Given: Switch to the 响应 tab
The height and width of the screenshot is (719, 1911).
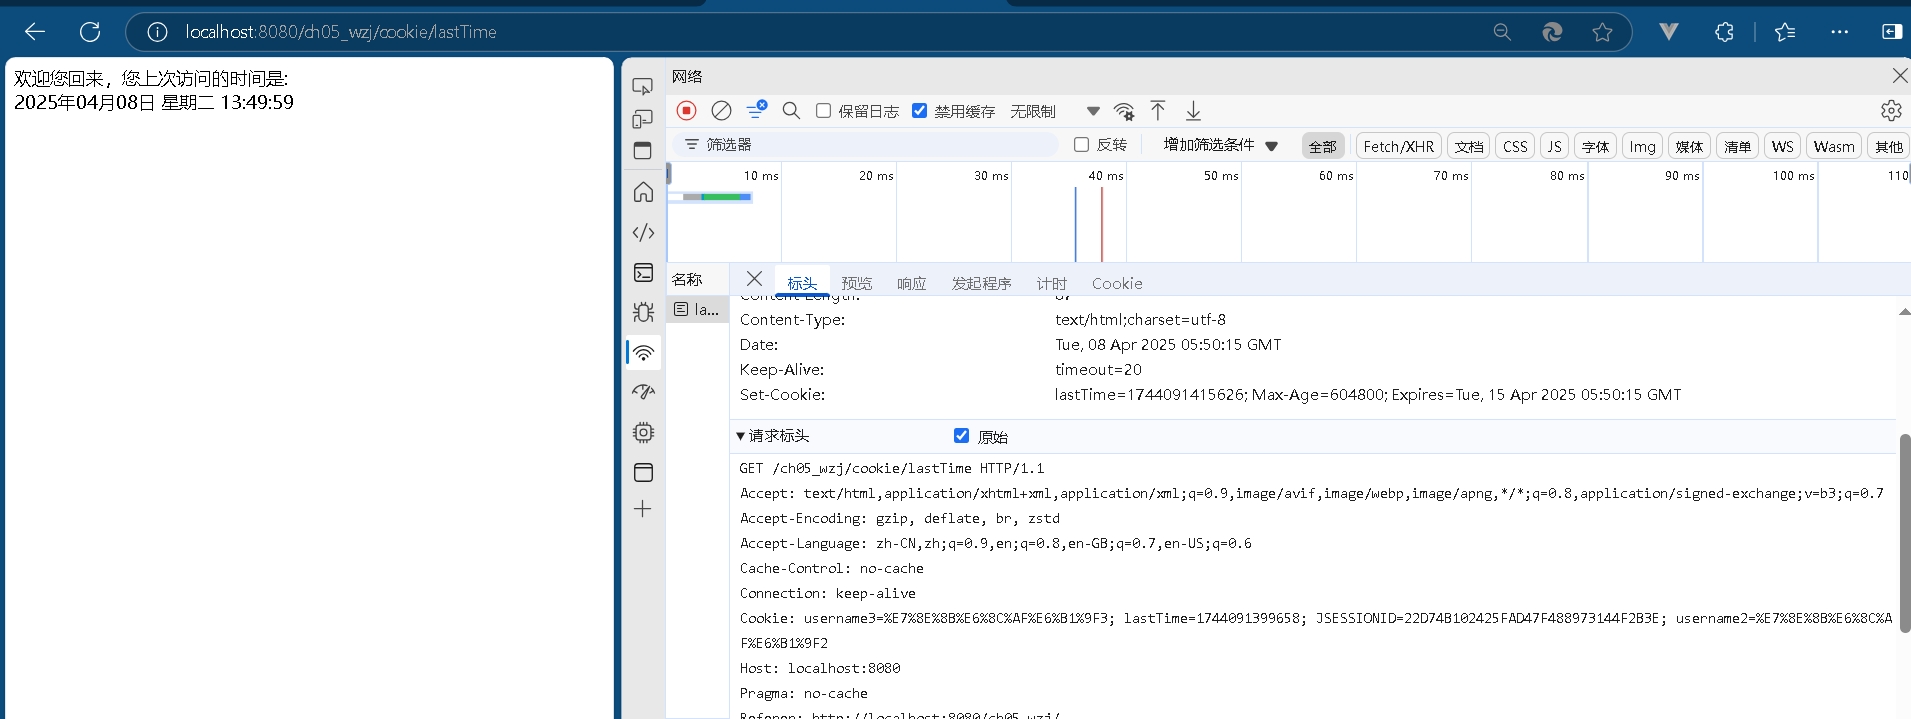Looking at the screenshot, I should (x=911, y=283).
